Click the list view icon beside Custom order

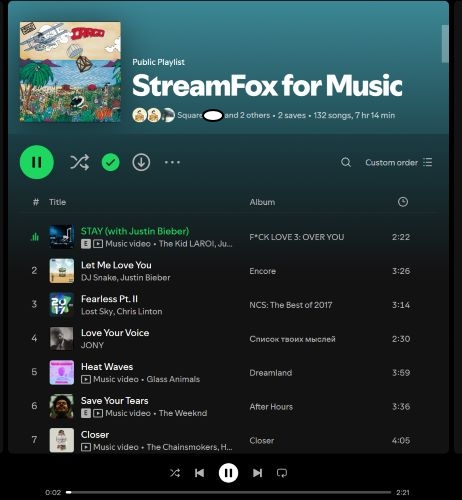[x=428, y=162]
